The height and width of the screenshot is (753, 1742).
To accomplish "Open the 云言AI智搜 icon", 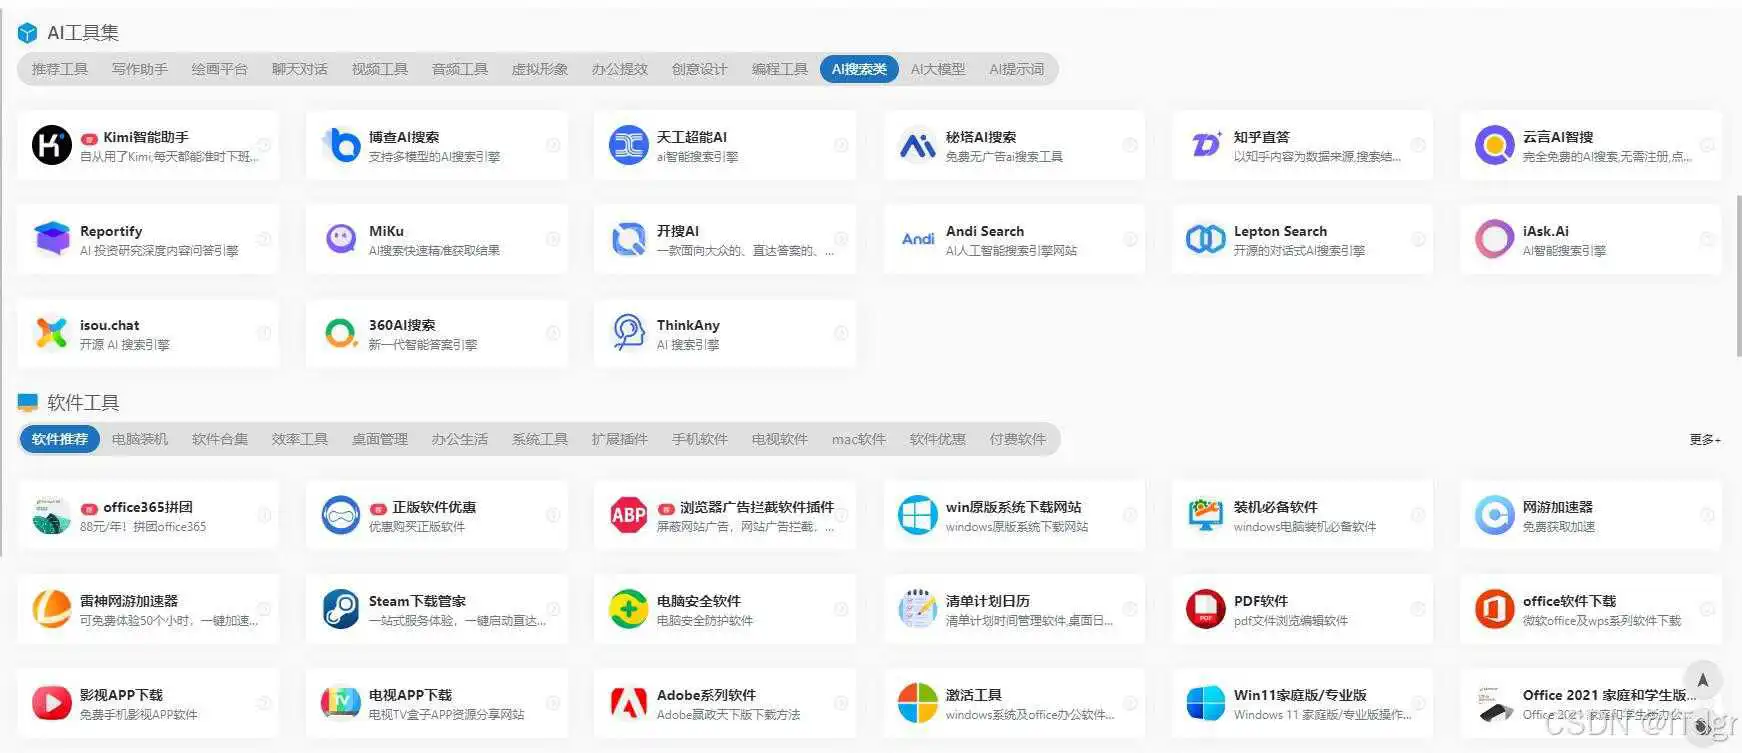I will (x=1495, y=145).
